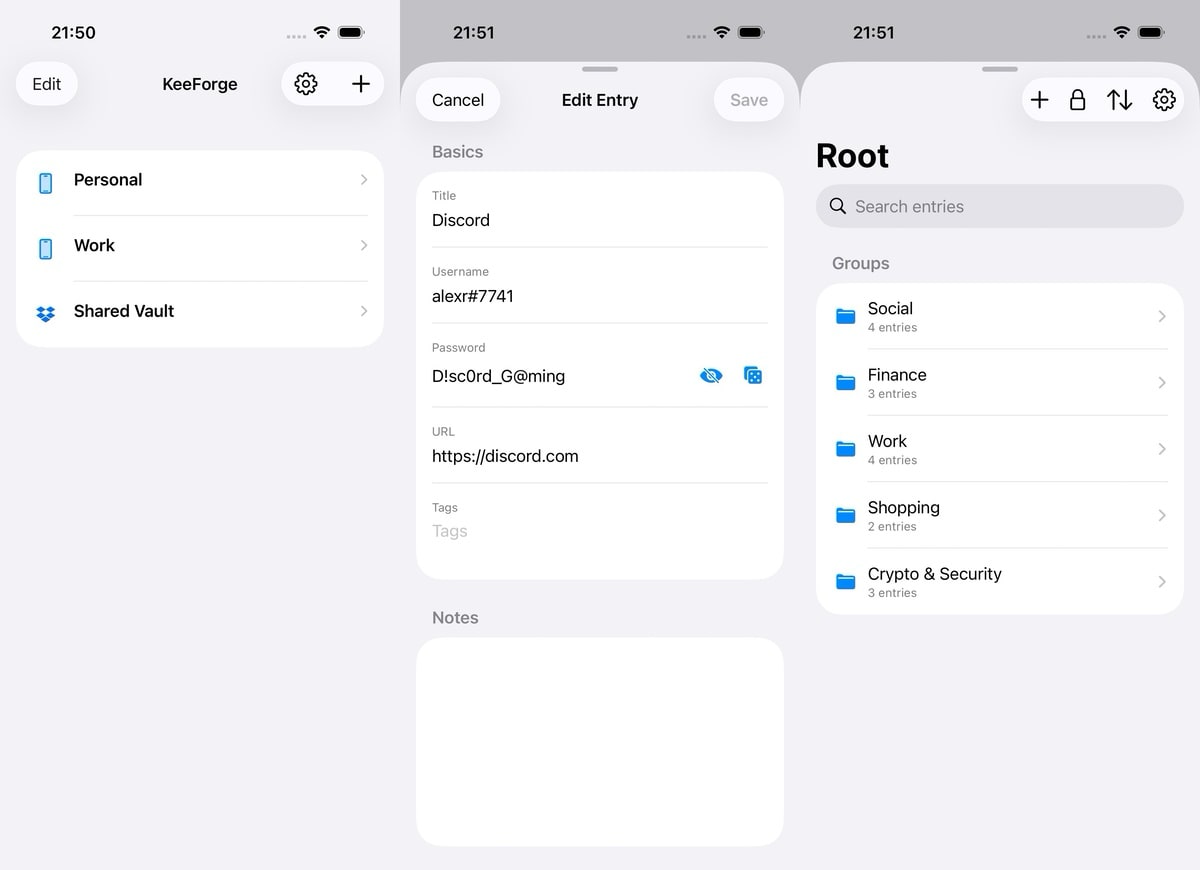Select the Social group name
Image resolution: width=1200 pixels, height=870 pixels.
pos(890,309)
